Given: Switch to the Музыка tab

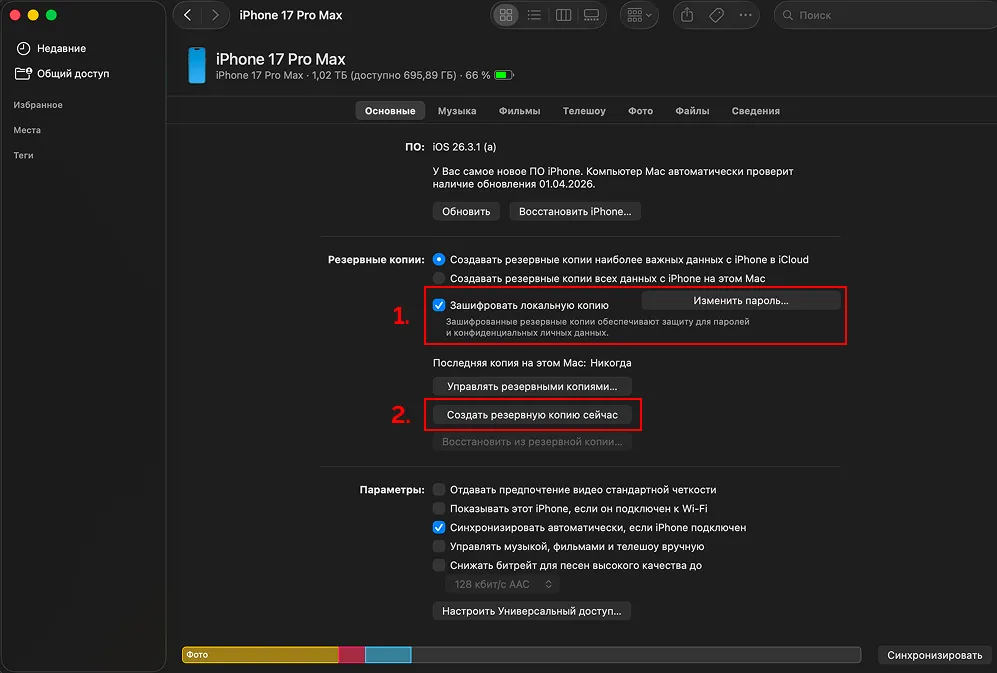Looking at the screenshot, I should (457, 111).
